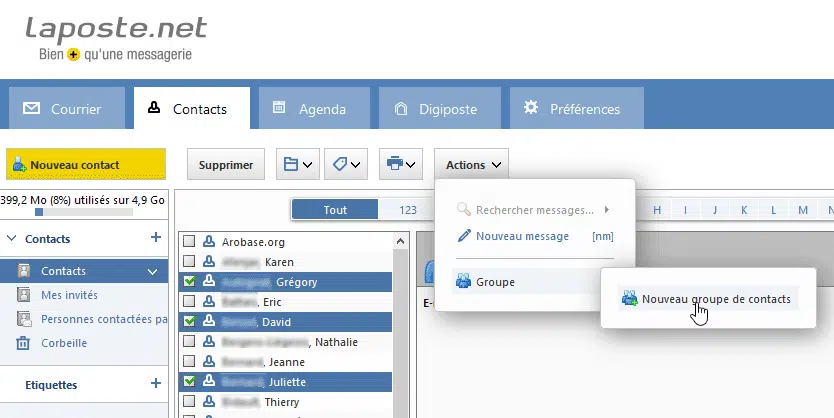The height and width of the screenshot is (418, 834).
Task: Collapse the Contacts sidebar section
Action: tap(12, 238)
